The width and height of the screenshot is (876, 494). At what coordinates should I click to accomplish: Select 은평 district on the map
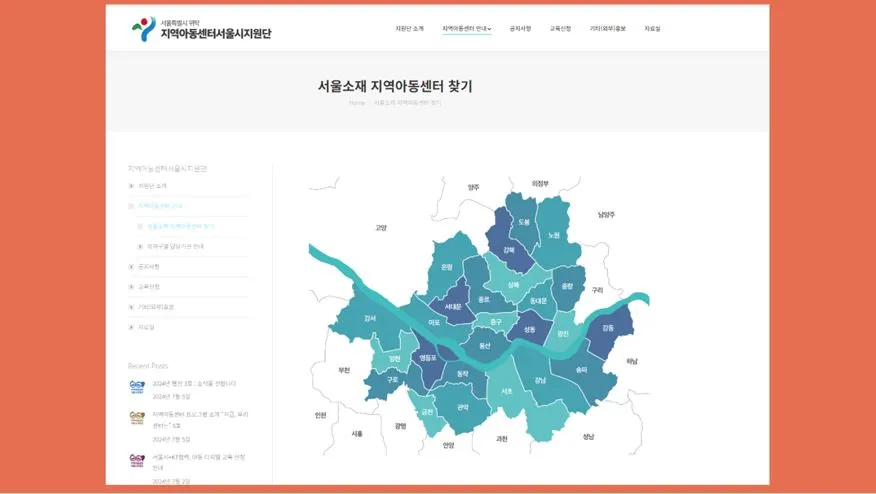[x=447, y=267]
